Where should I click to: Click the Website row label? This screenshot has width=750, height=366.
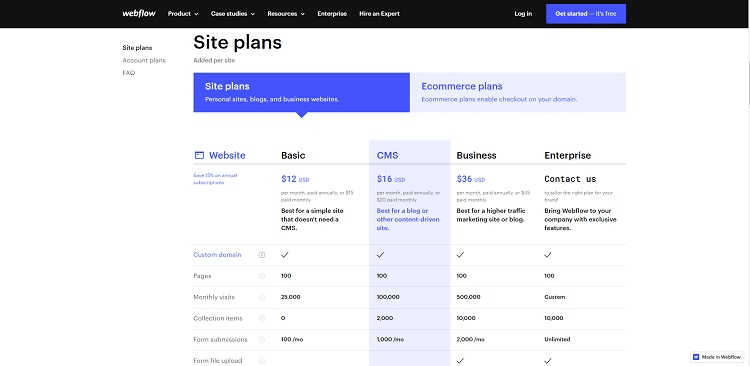tap(227, 155)
